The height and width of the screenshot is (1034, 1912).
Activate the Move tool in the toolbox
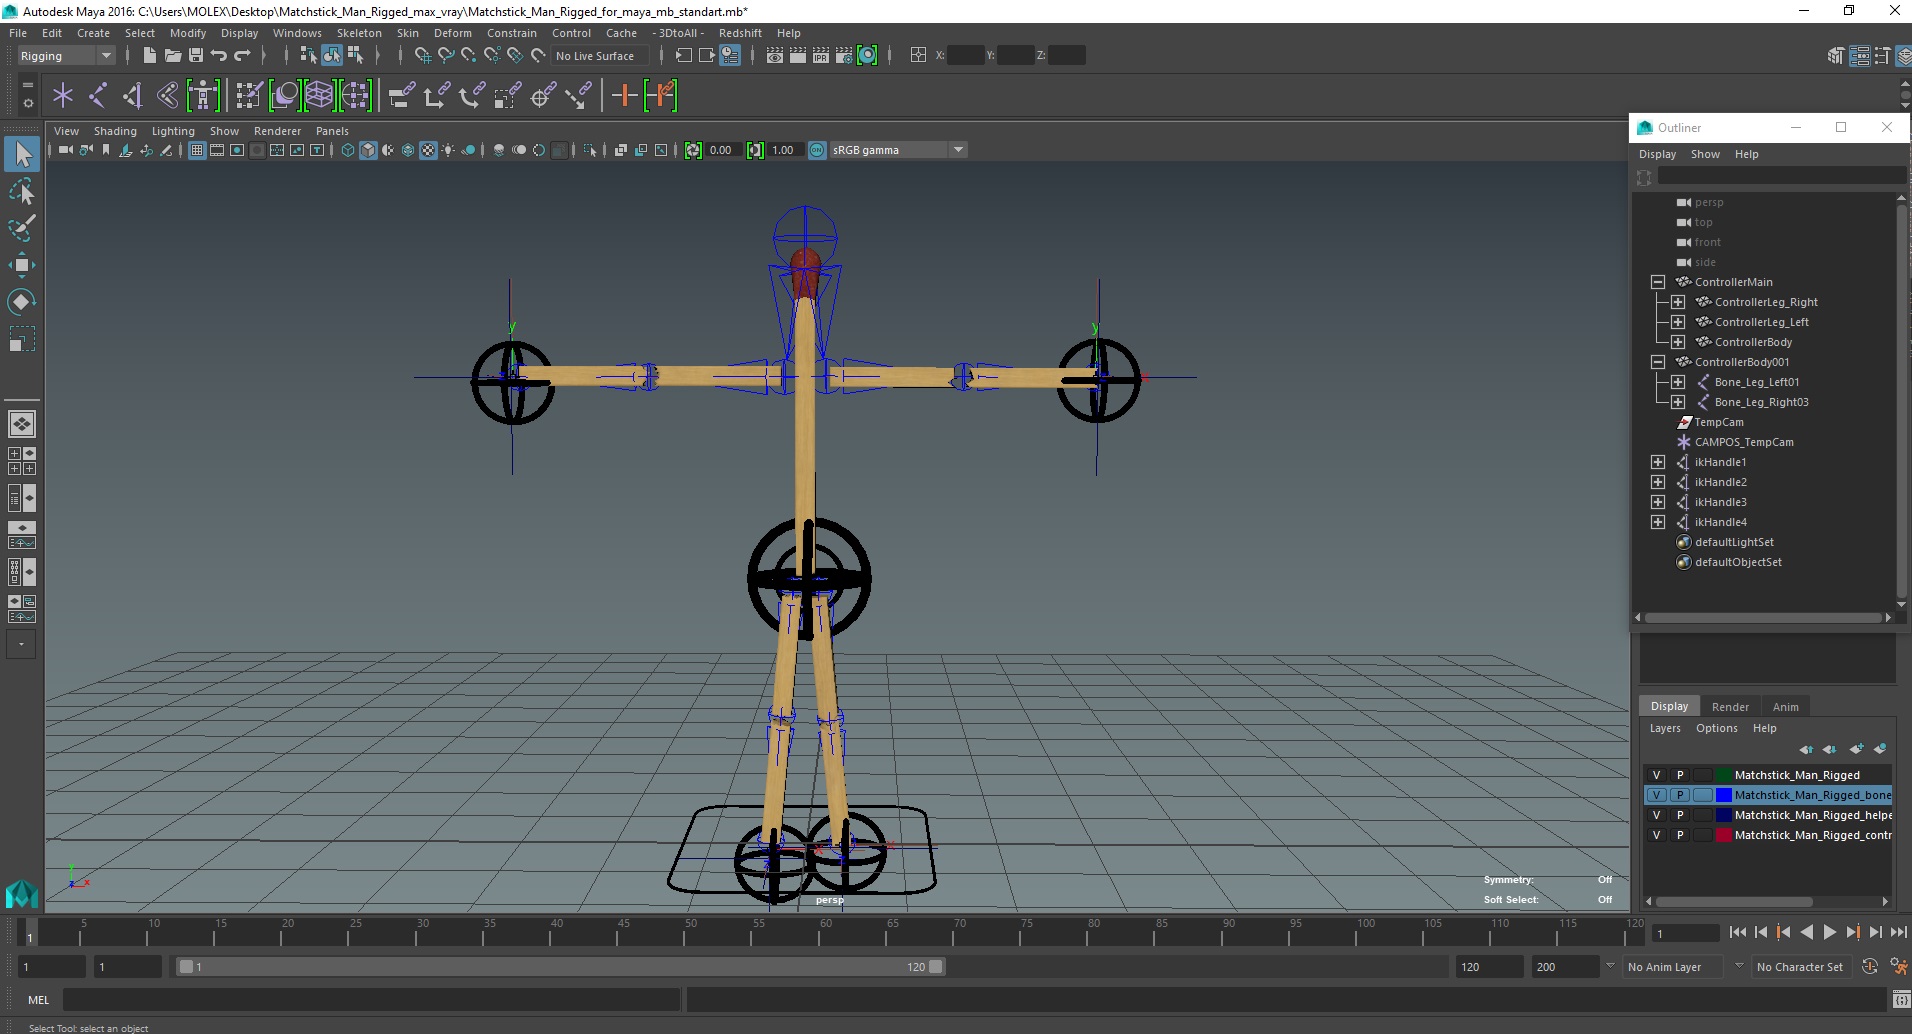tap(22, 265)
